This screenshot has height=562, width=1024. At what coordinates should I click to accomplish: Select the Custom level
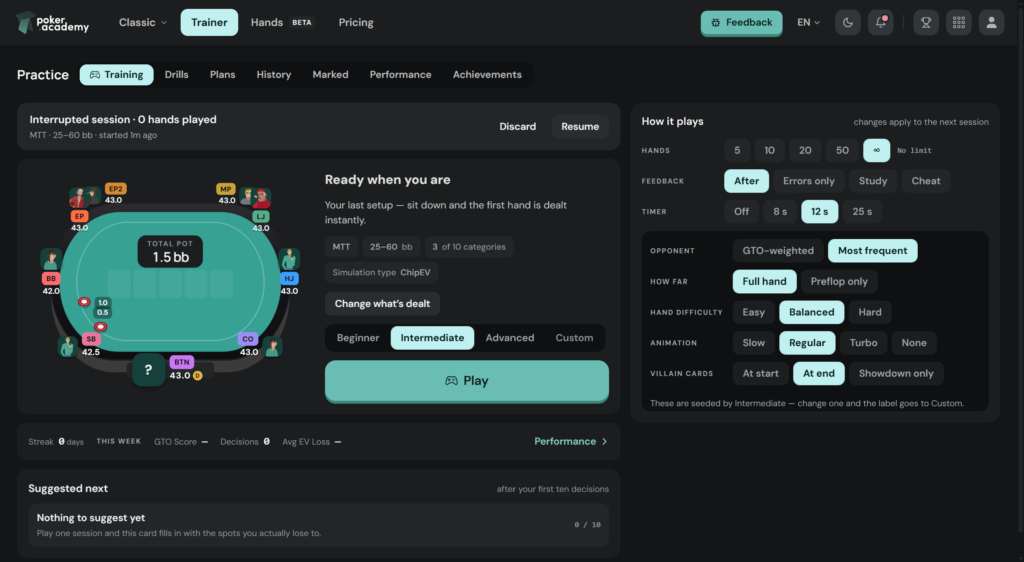(x=574, y=337)
